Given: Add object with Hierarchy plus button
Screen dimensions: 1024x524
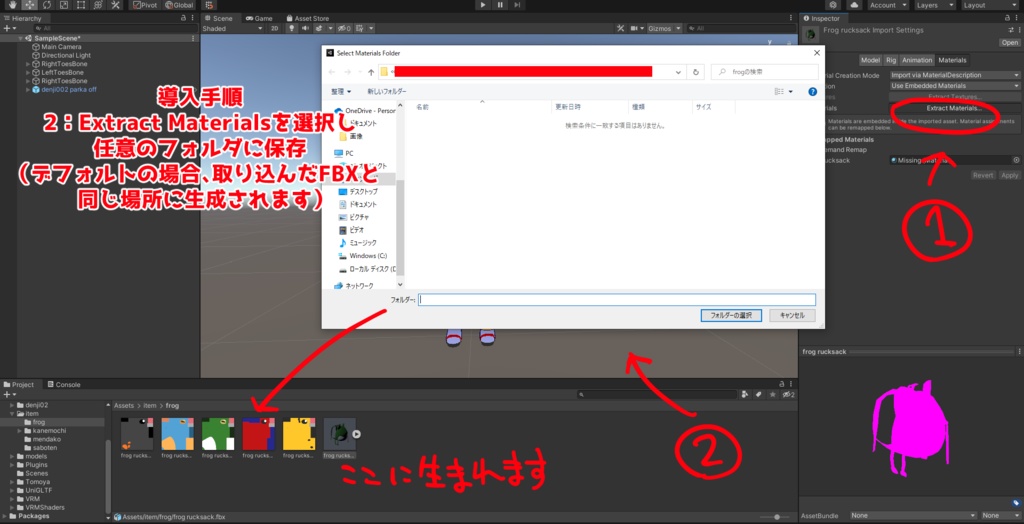Looking at the screenshot, I should point(9,29).
